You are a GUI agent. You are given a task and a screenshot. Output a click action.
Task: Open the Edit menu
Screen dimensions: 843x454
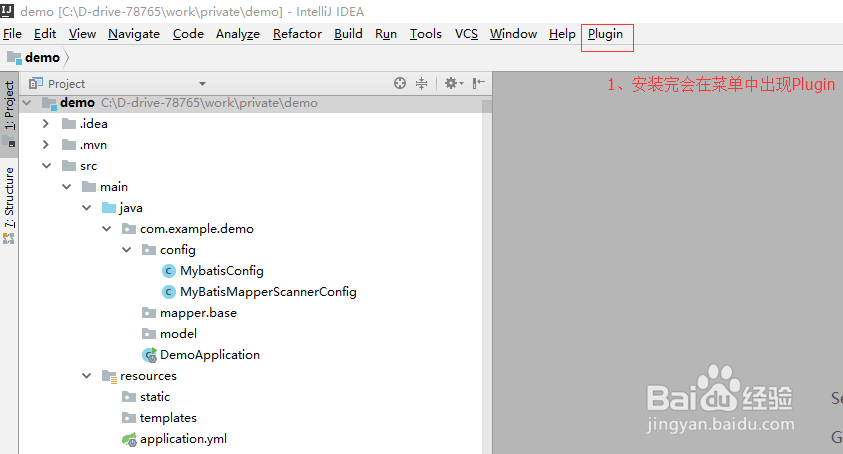(45, 34)
